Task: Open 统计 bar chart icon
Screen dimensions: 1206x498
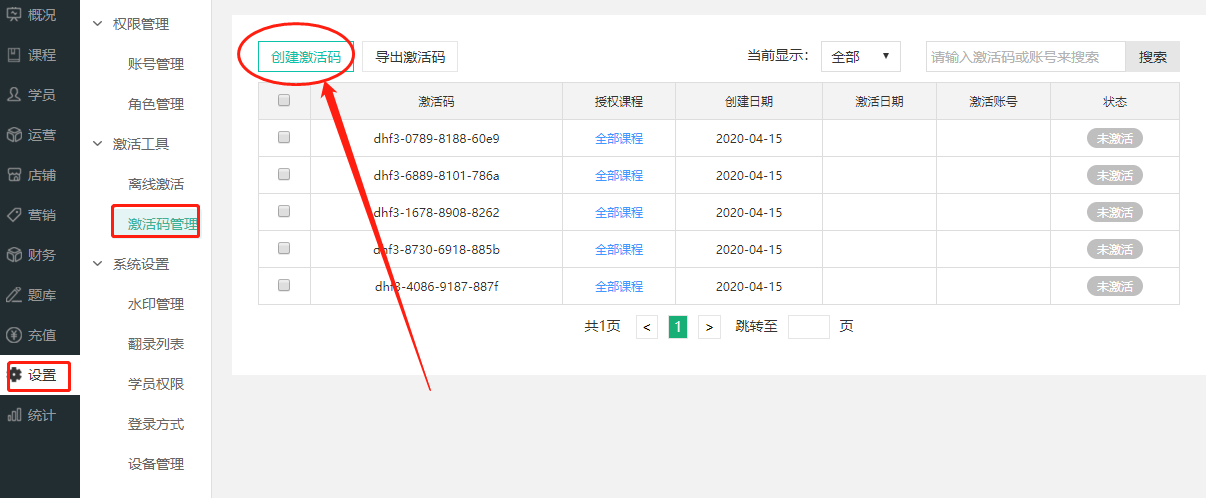Action: pyautogui.click(x=15, y=415)
